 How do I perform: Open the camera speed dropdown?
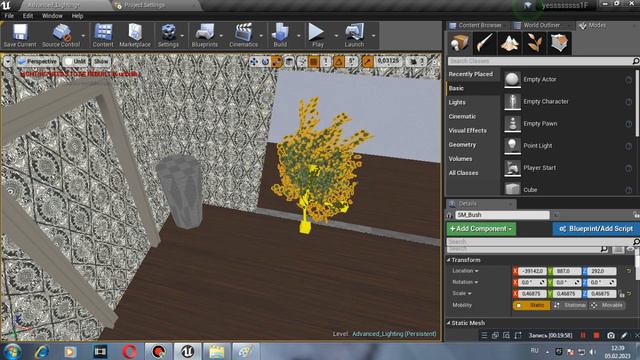pyautogui.click(x=417, y=62)
